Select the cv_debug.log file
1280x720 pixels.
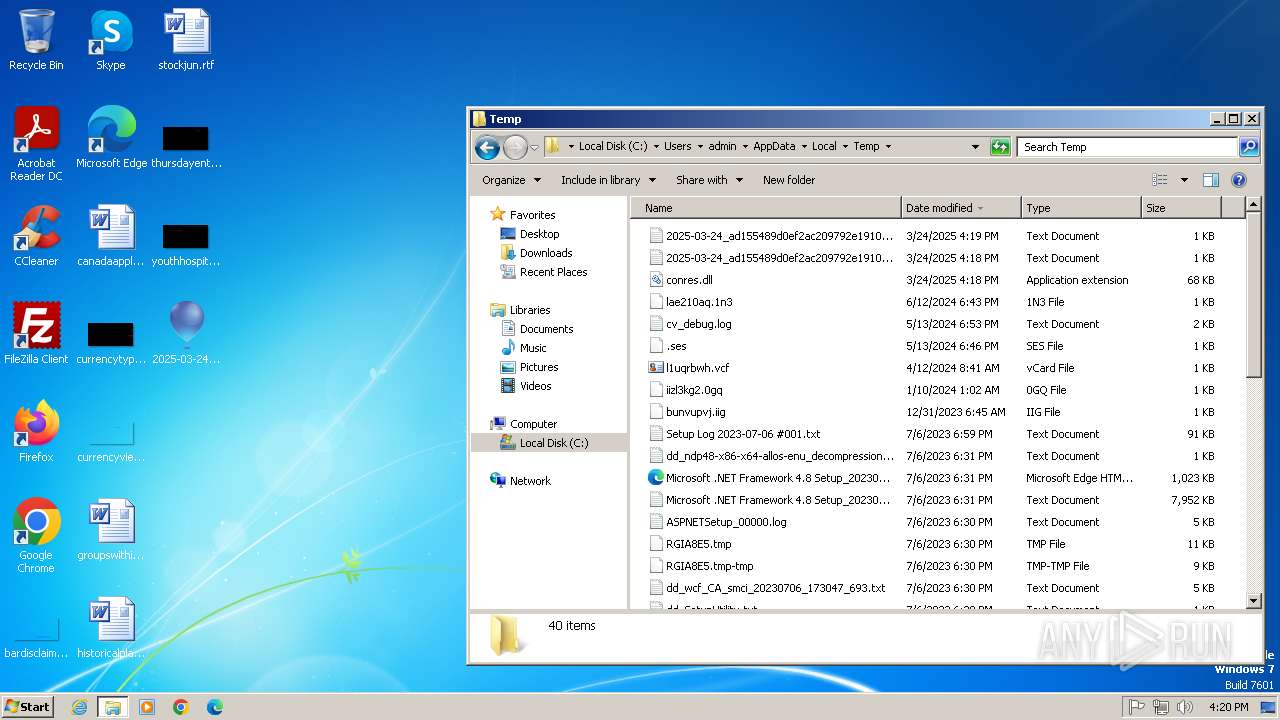[x=698, y=324]
